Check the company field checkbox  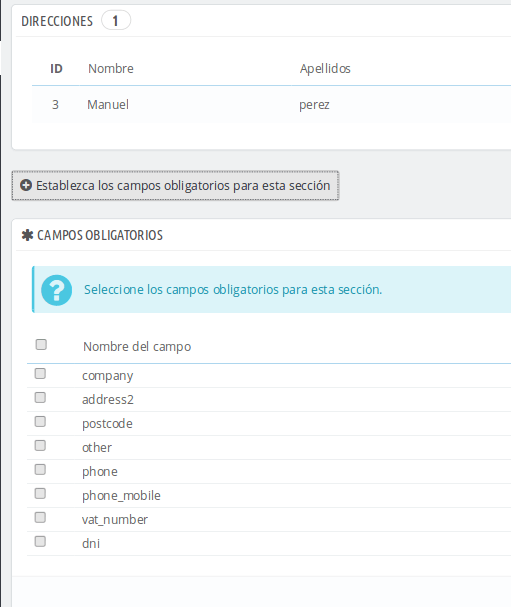click(x=40, y=374)
